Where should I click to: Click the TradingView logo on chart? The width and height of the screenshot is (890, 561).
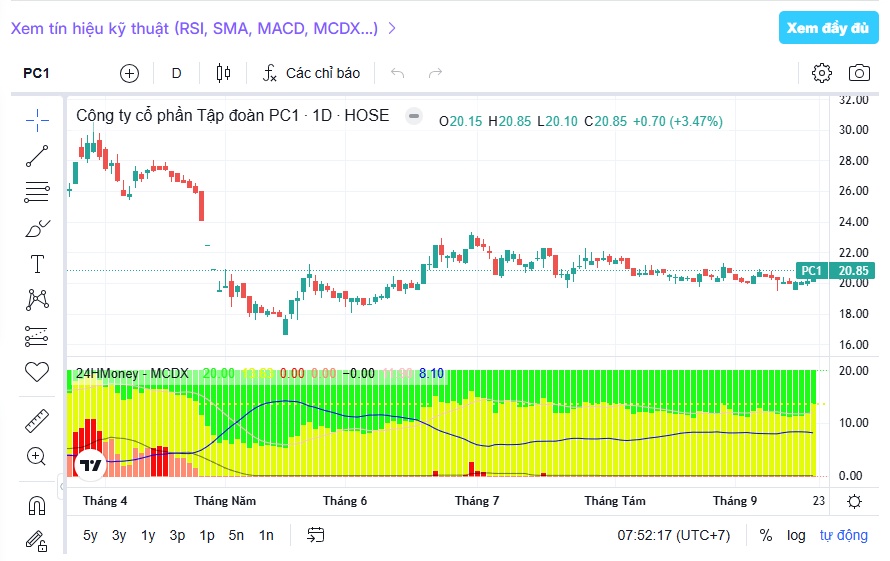[x=91, y=466]
